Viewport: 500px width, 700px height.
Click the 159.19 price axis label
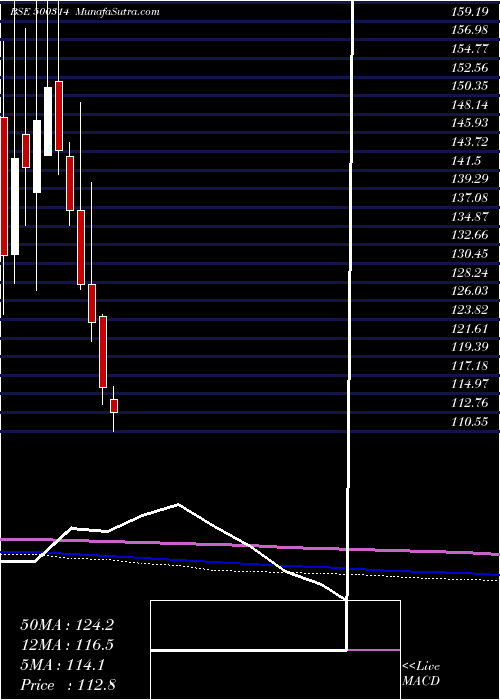pyautogui.click(x=471, y=12)
